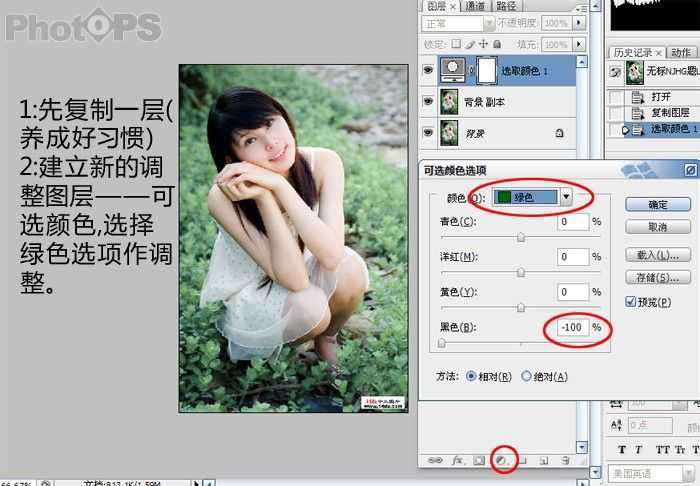Open the fx layer style menu

[457, 460]
